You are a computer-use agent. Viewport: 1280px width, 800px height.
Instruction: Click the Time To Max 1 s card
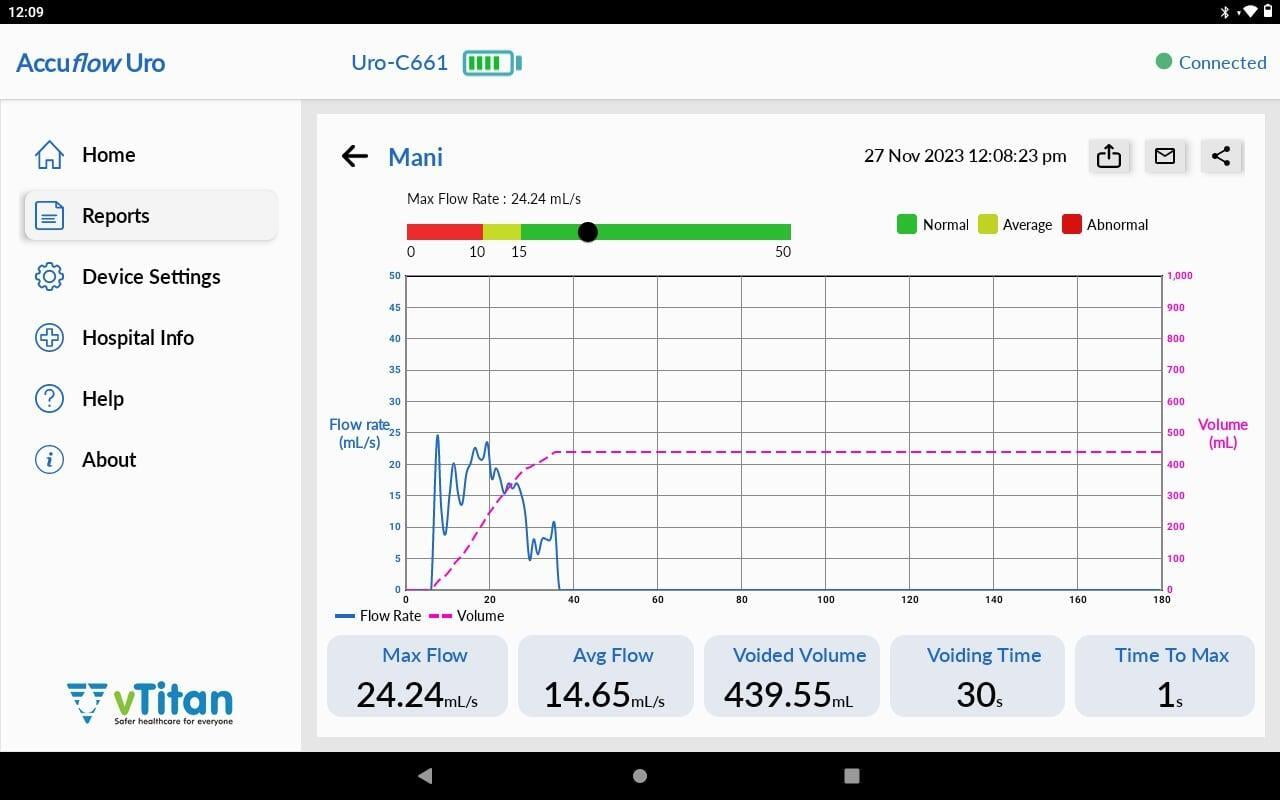point(1165,676)
